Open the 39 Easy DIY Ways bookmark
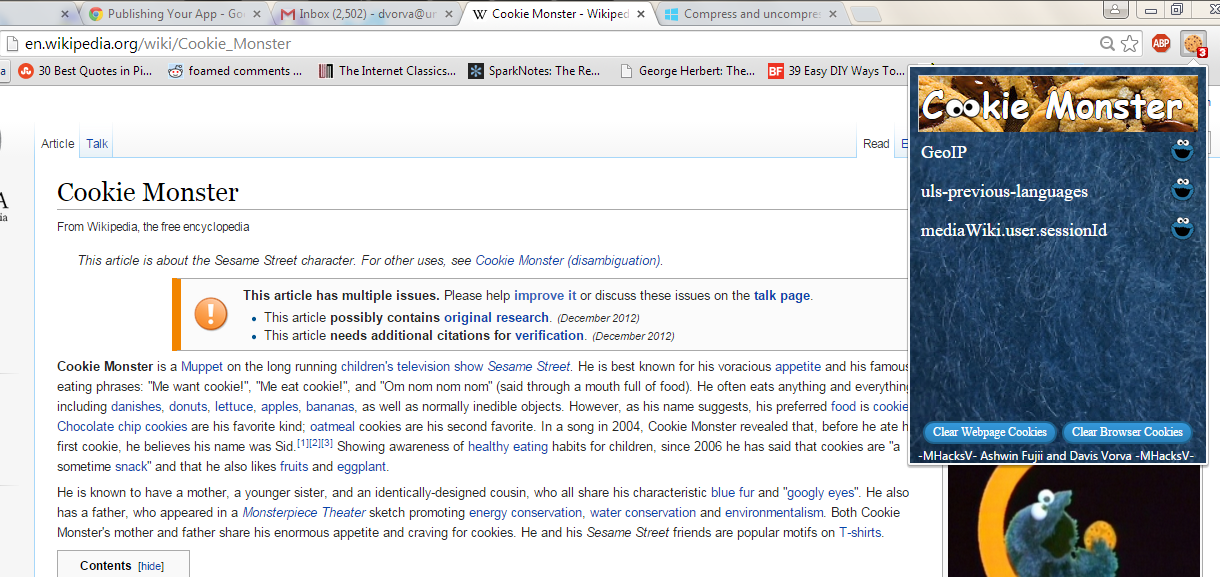Screen dimensions: 1220x577 click(x=837, y=71)
